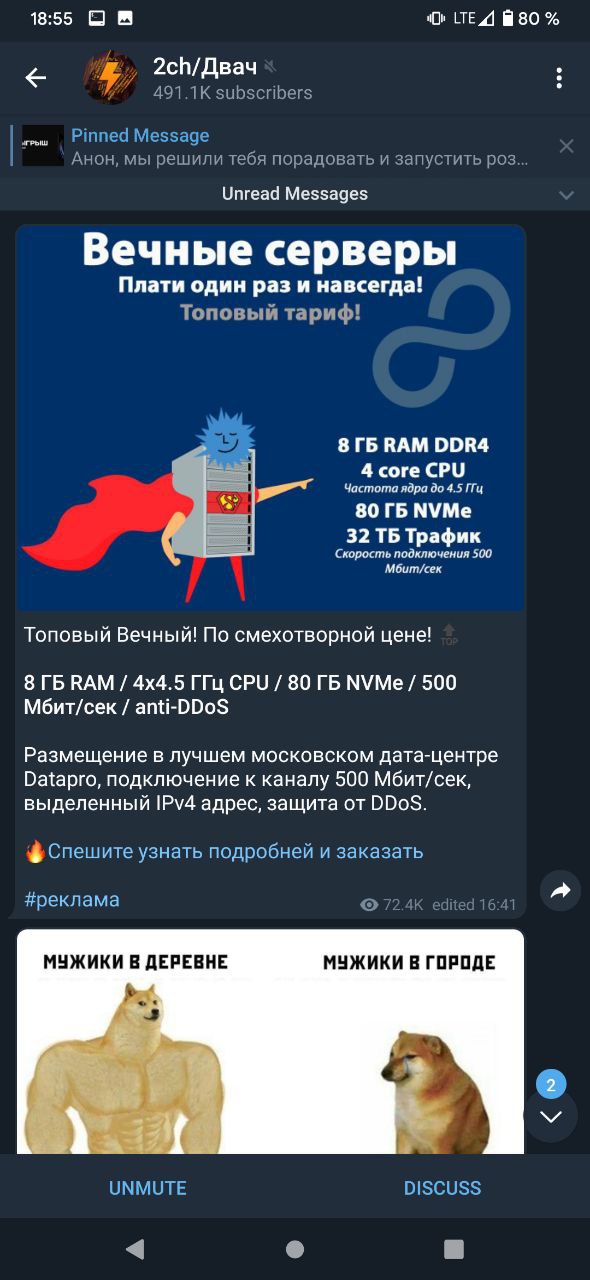
Task: Open the DISCUSS group button
Action: tap(442, 1188)
